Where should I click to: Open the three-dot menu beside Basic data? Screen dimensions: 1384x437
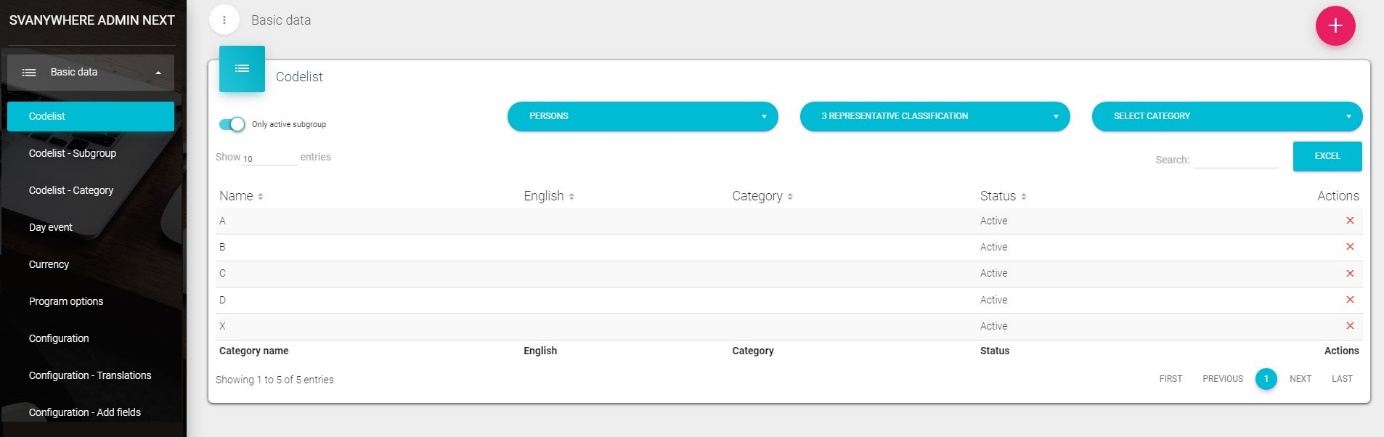click(x=224, y=20)
